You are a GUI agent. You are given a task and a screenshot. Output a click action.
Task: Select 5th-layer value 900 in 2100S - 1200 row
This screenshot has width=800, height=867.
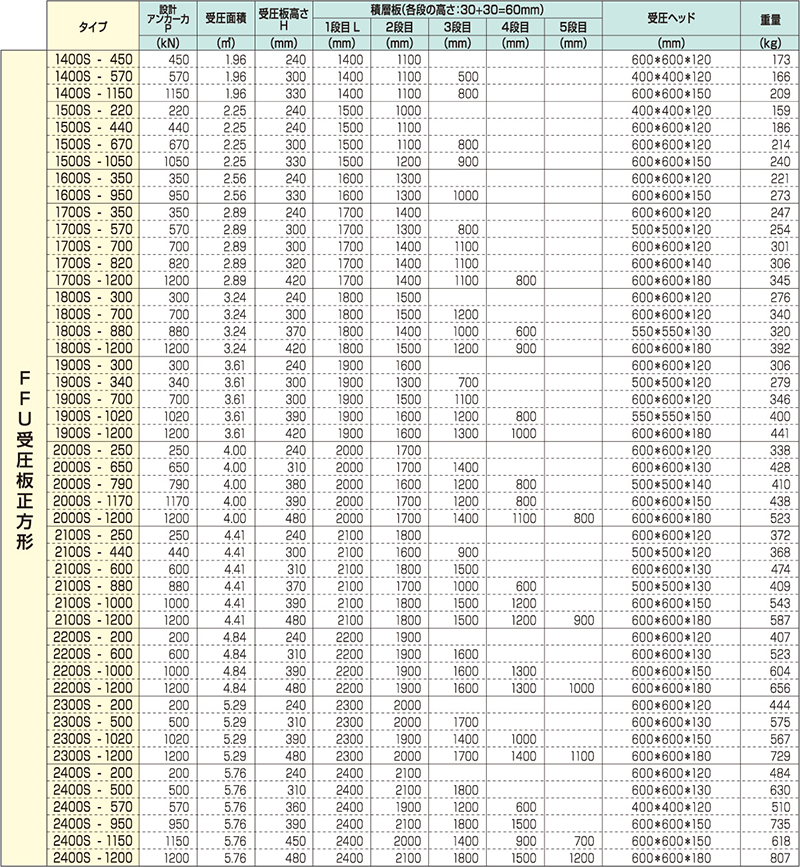[x=584, y=620]
